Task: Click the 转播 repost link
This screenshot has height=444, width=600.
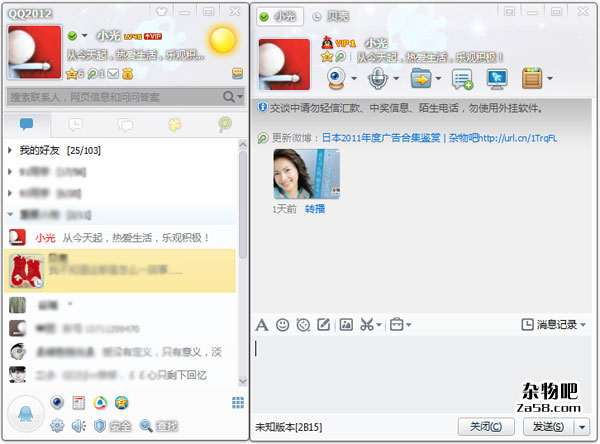Action: [x=315, y=209]
